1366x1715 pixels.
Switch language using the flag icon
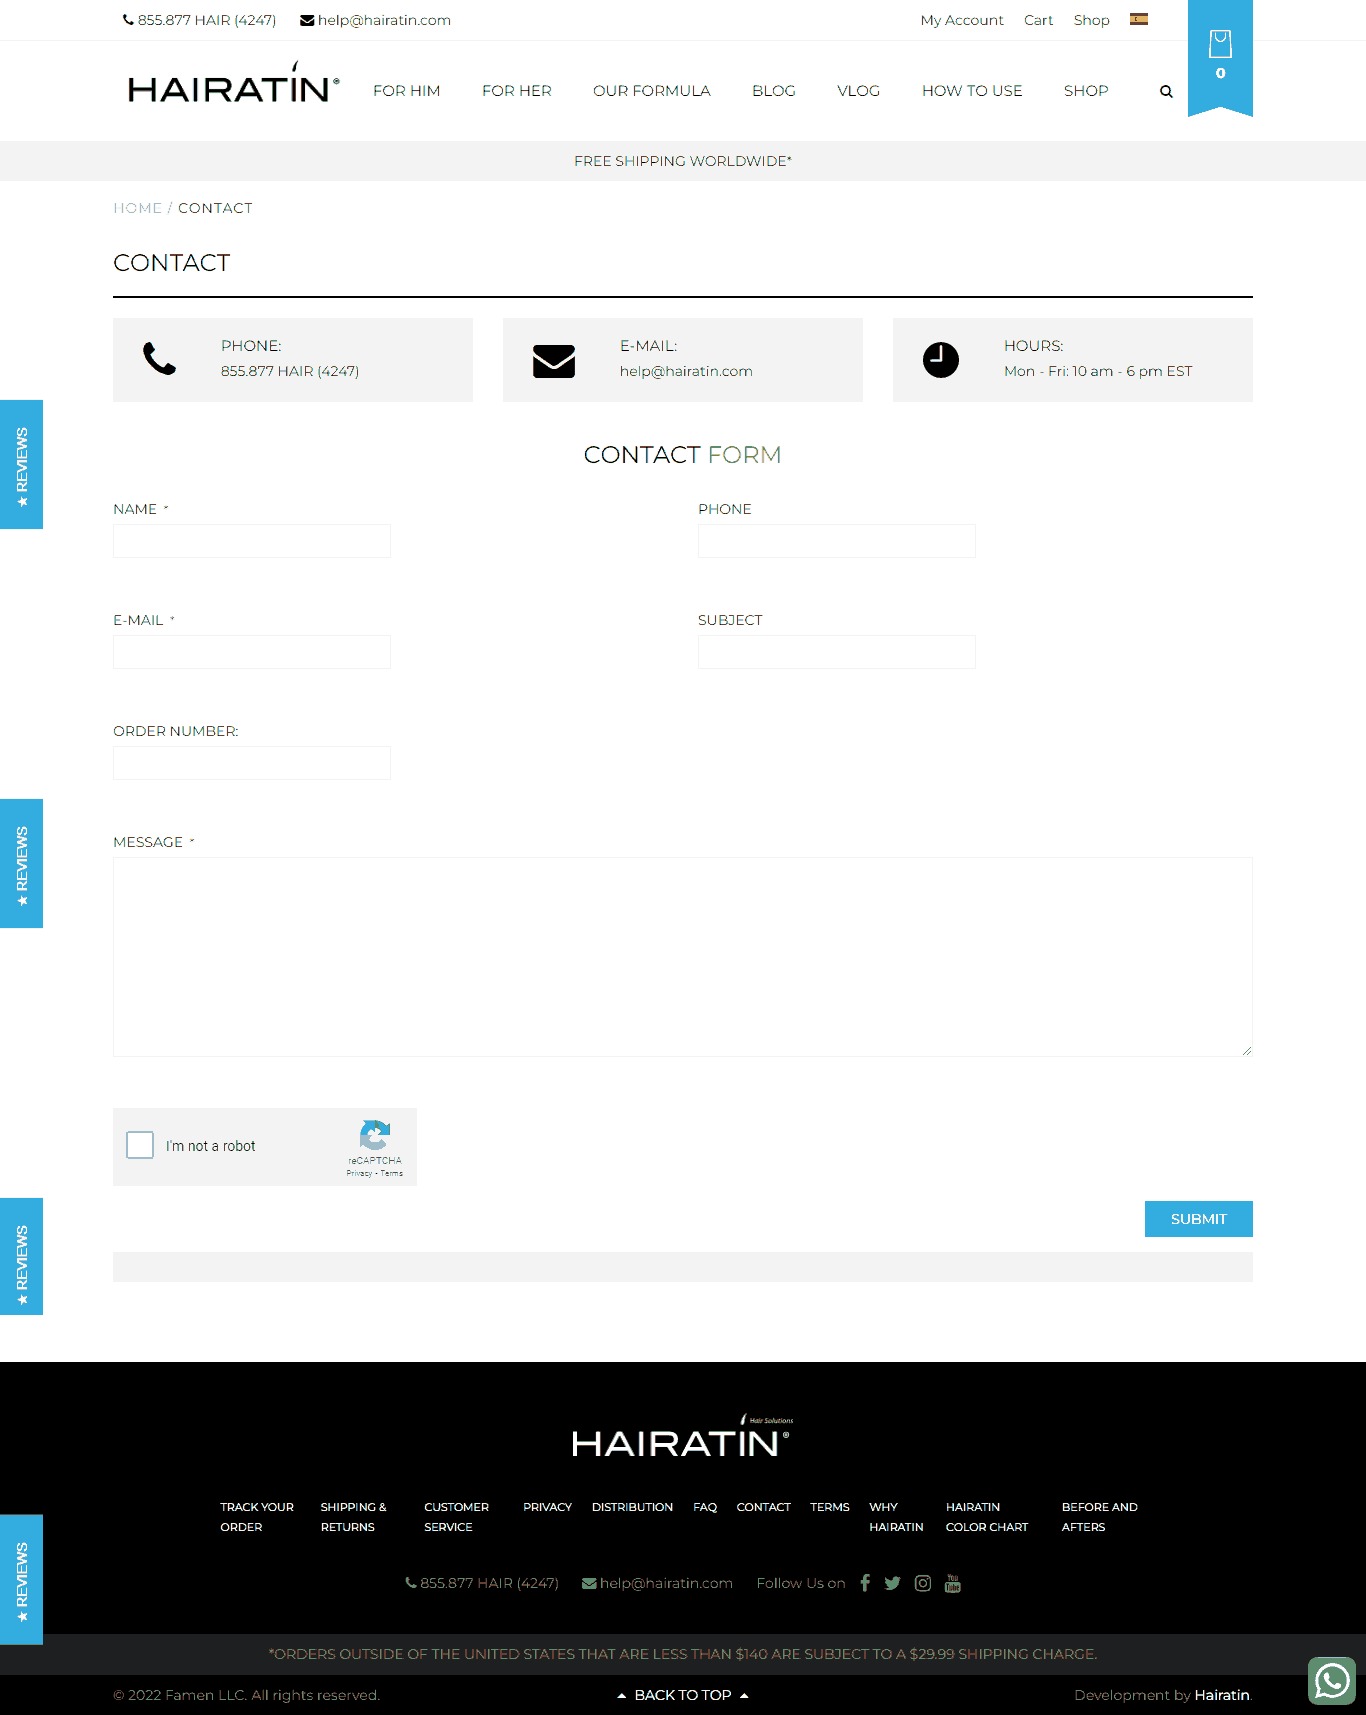[x=1138, y=19]
